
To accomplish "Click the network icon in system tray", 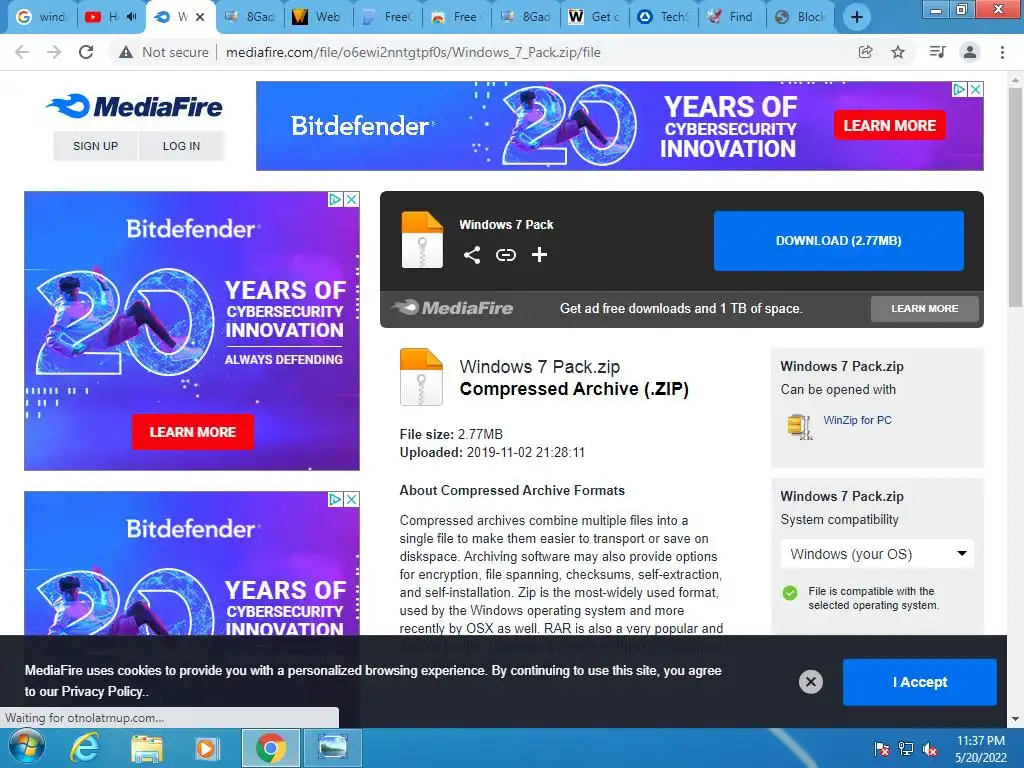I will 906,749.
